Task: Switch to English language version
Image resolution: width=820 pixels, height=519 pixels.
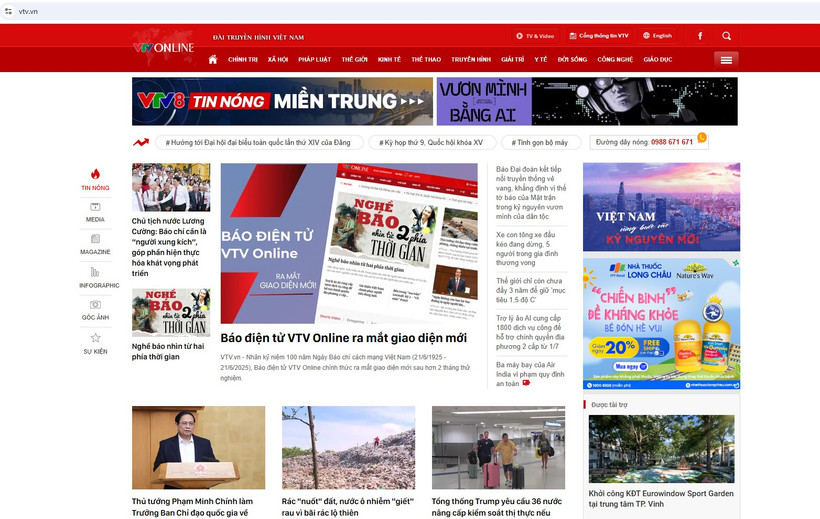Action: pos(657,36)
